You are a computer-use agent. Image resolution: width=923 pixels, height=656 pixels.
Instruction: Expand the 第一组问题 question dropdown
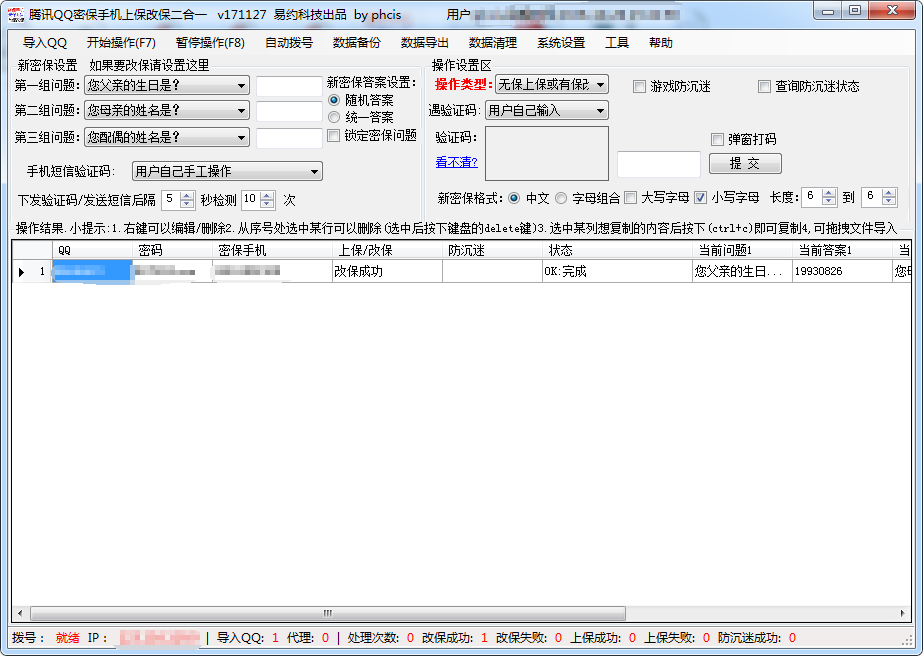[x=167, y=85]
